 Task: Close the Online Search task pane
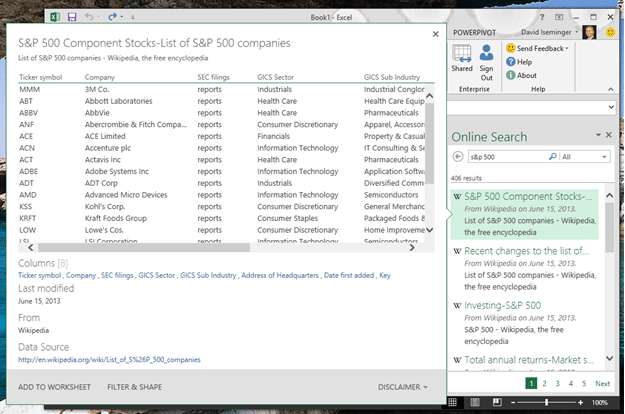click(609, 135)
